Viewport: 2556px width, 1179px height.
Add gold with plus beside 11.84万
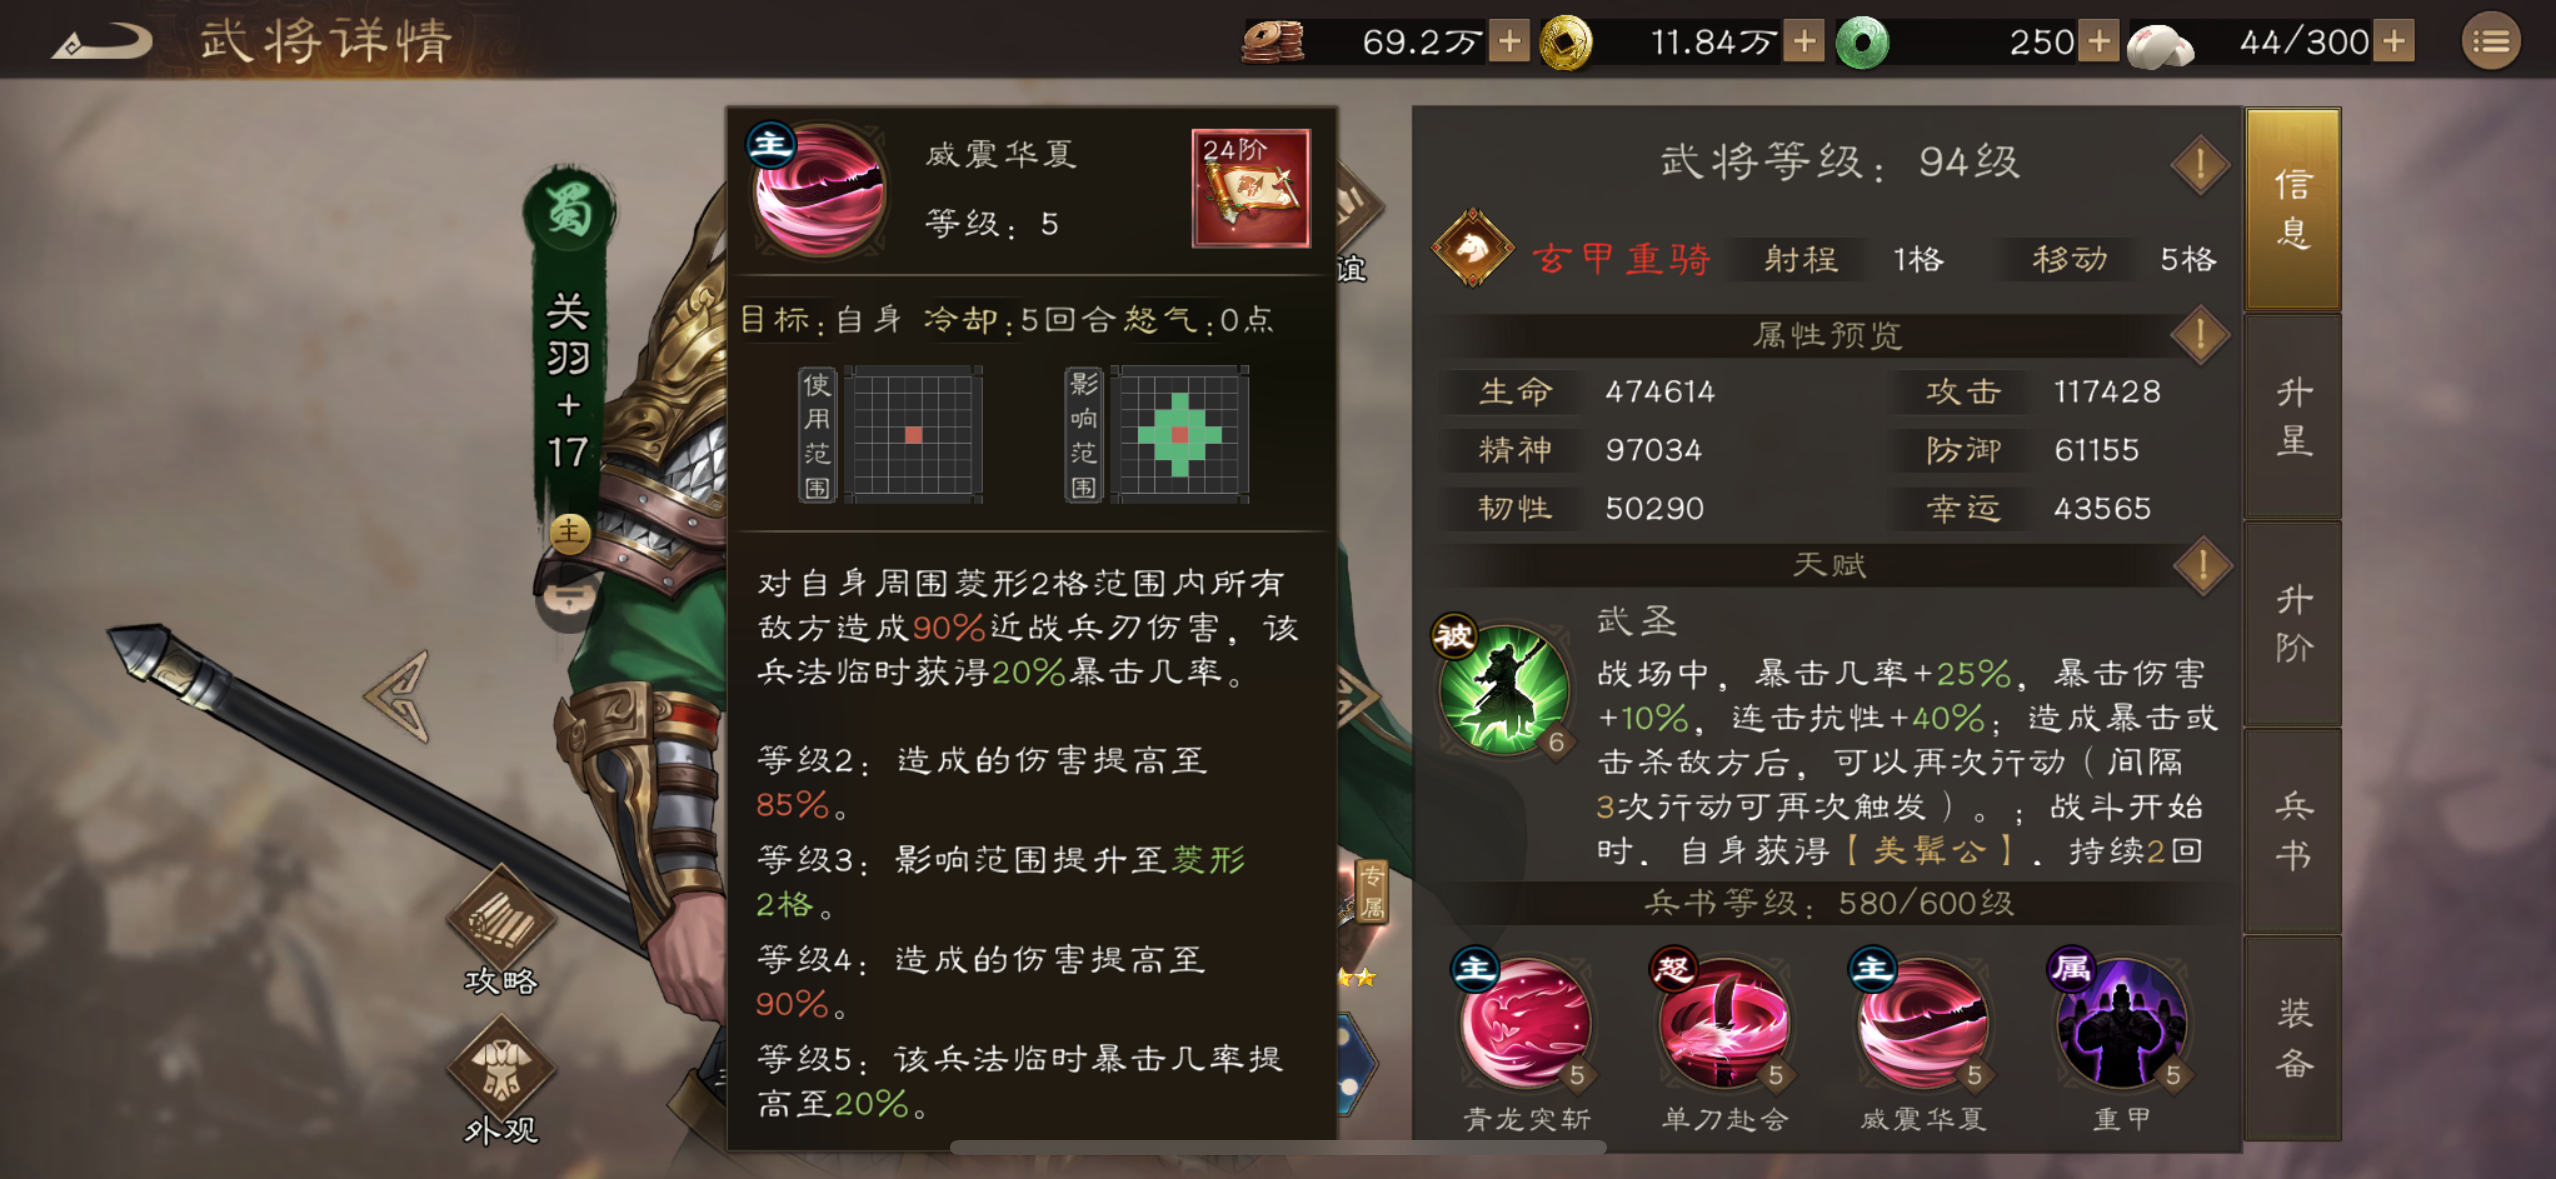(x=1804, y=42)
